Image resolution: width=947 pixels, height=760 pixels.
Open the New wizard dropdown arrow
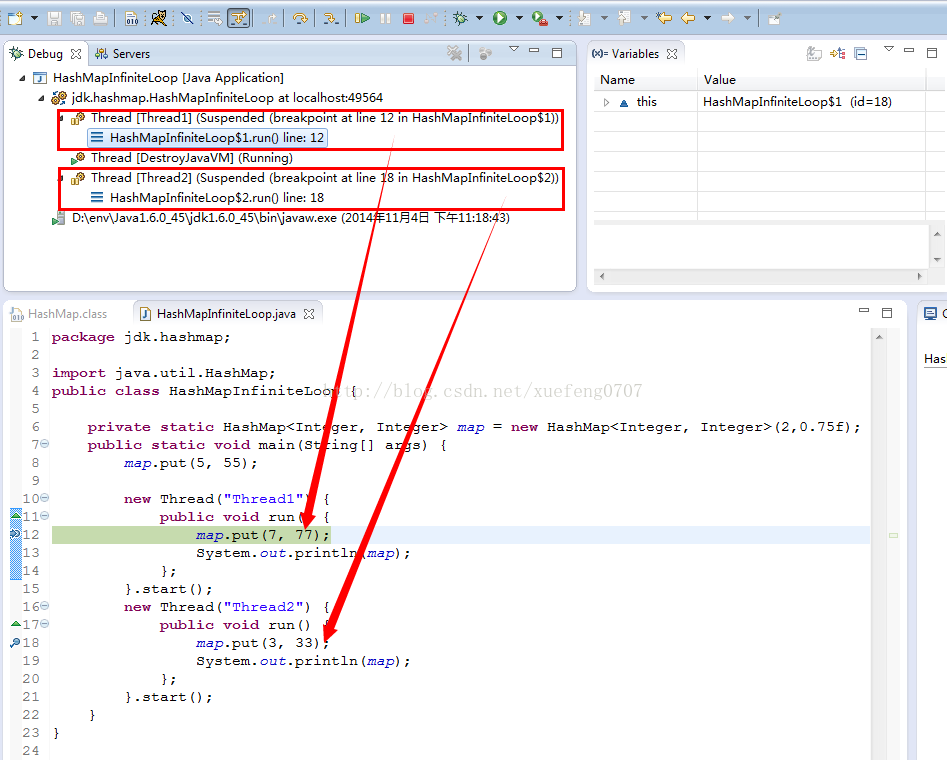(34, 18)
